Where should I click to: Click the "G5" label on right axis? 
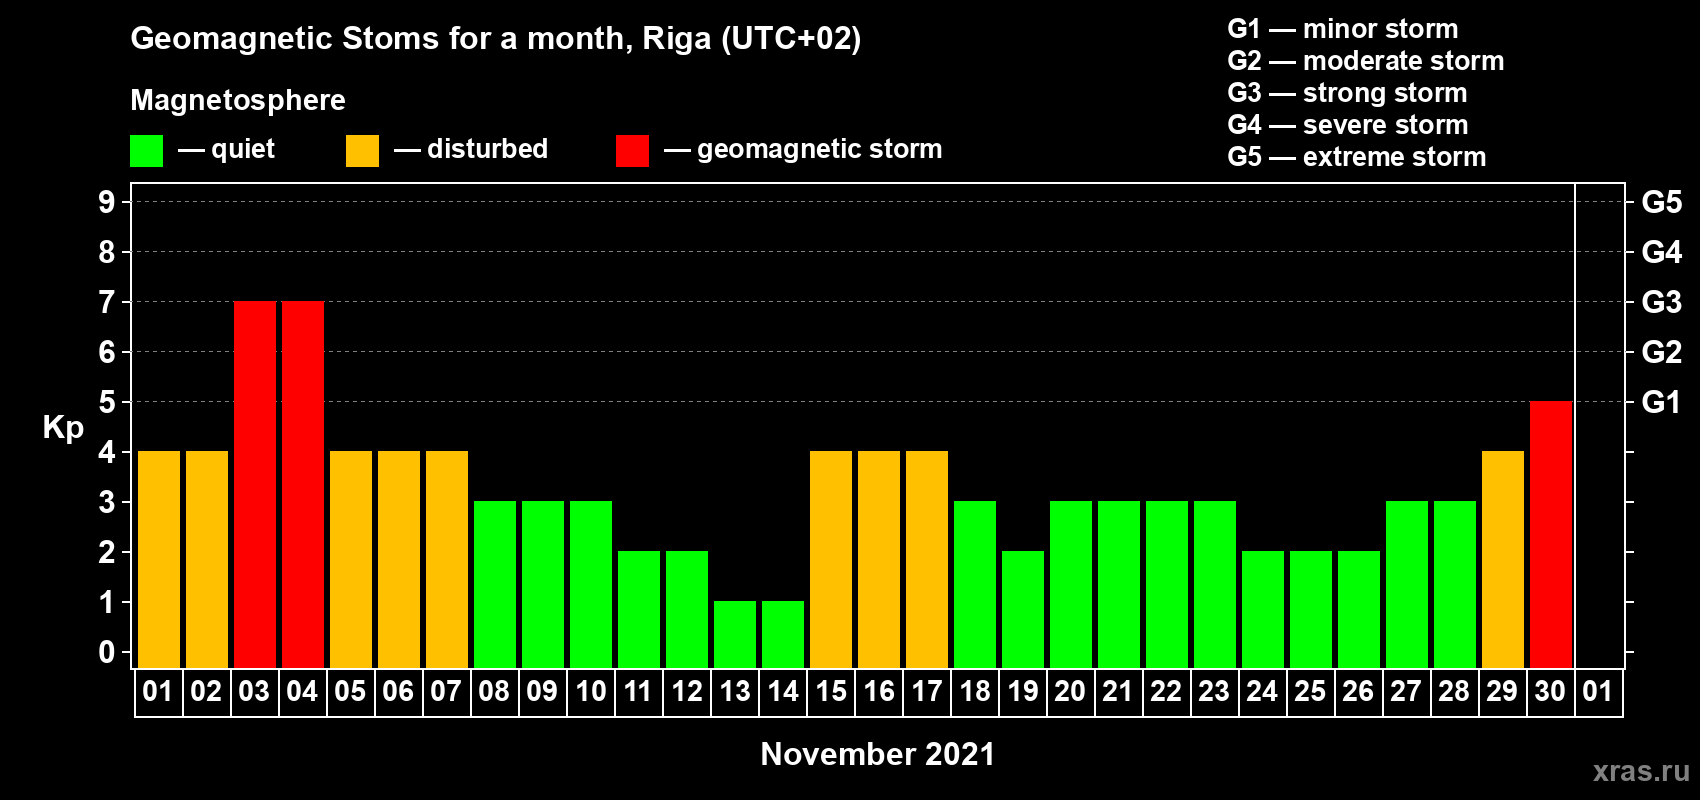(x=1662, y=202)
